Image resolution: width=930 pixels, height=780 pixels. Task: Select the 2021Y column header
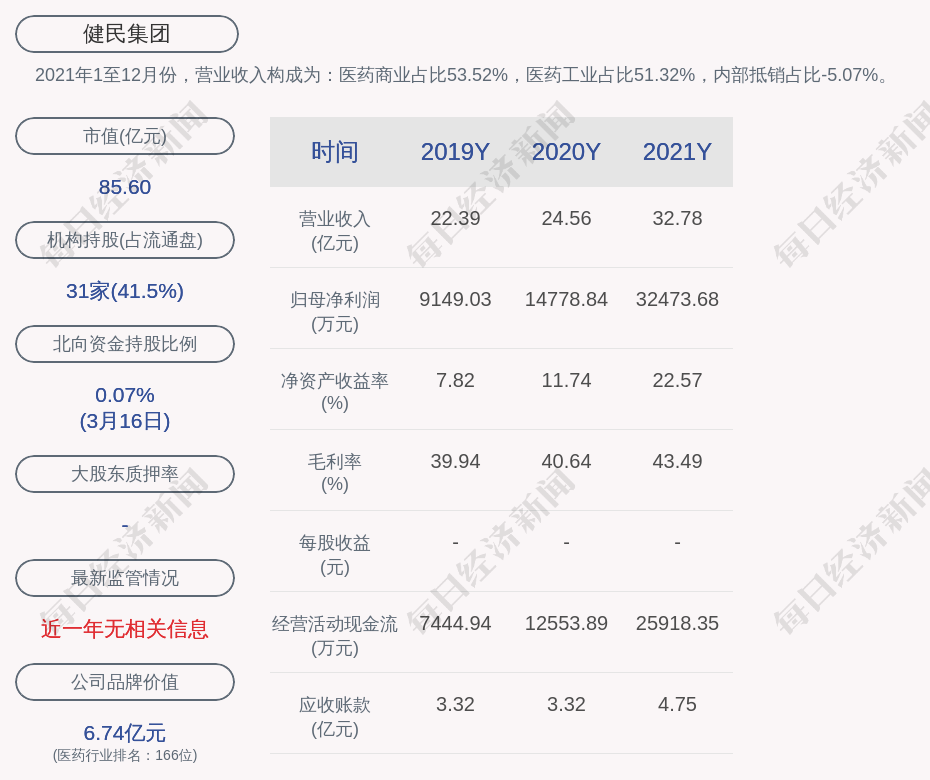[677, 152]
